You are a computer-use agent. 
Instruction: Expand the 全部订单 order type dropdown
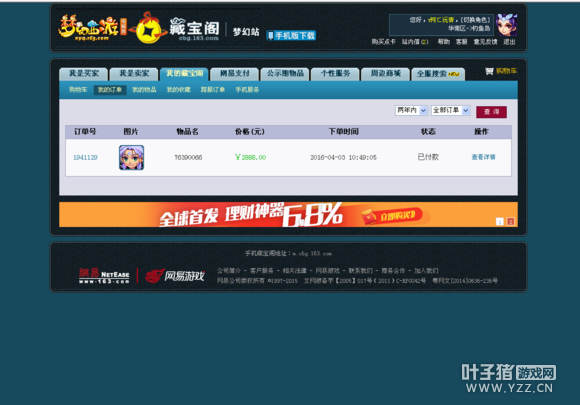coord(451,110)
